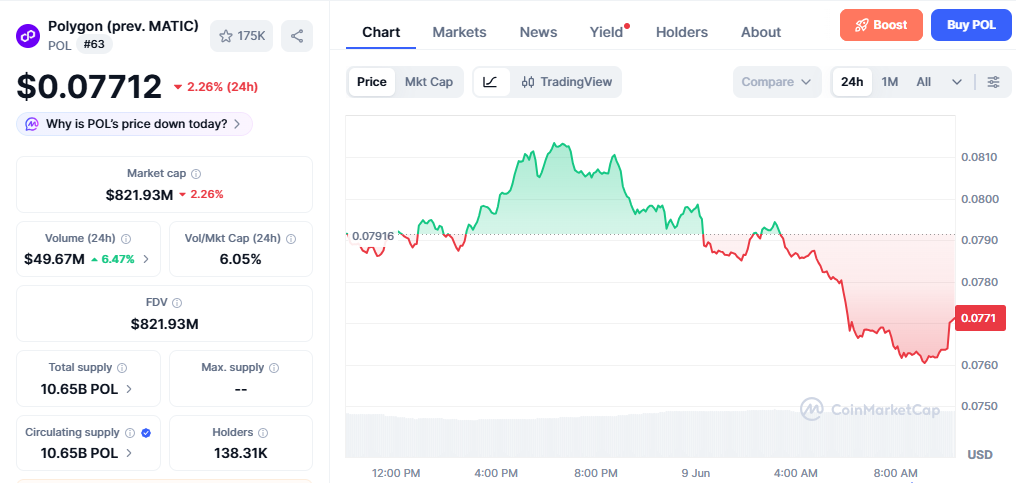This screenshot has height=483, width=1016.
Task: Select the 24h time range
Action: pos(852,82)
